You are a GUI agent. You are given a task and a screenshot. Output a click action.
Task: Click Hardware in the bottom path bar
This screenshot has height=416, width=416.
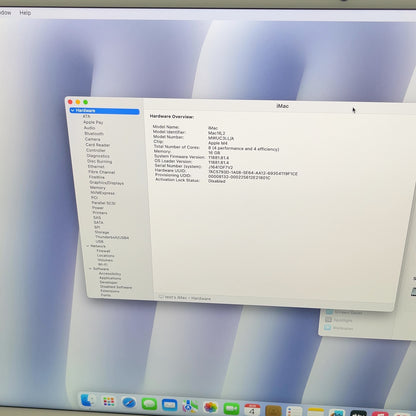(x=201, y=298)
